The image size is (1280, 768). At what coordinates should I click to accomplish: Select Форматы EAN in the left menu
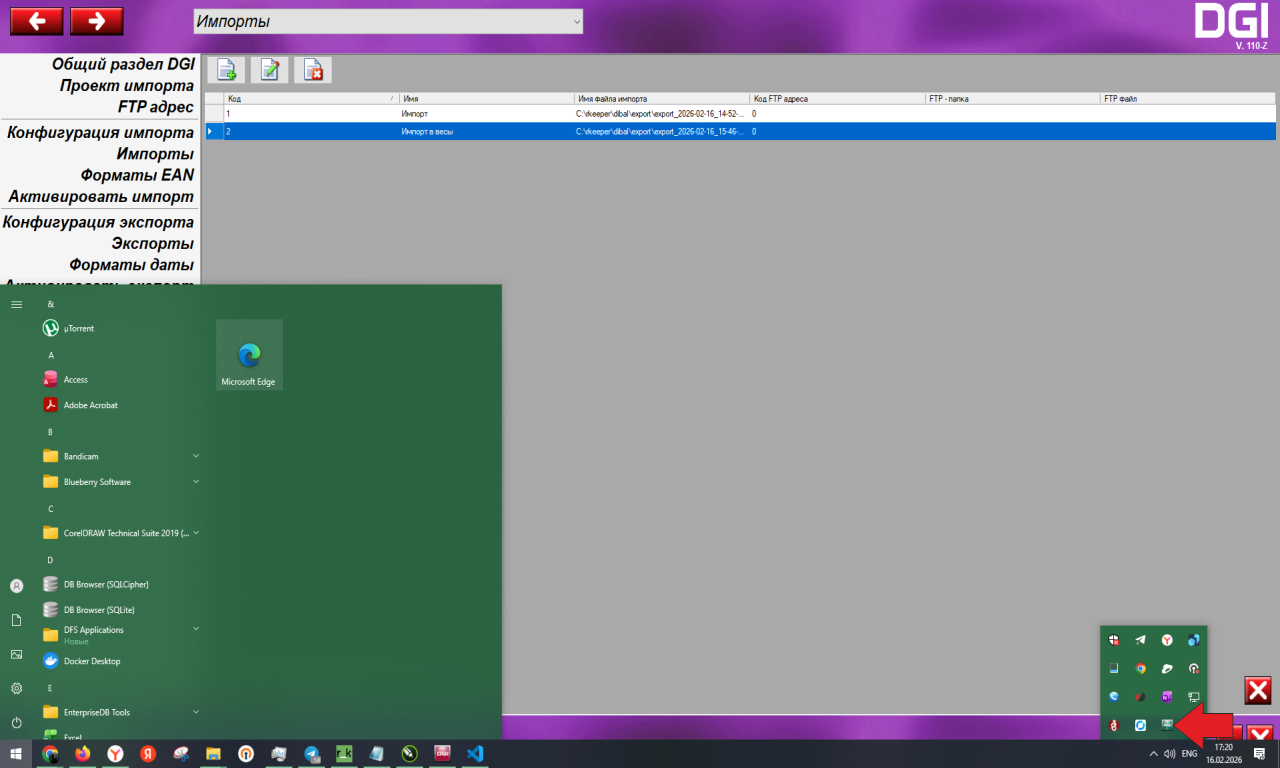coord(137,175)
